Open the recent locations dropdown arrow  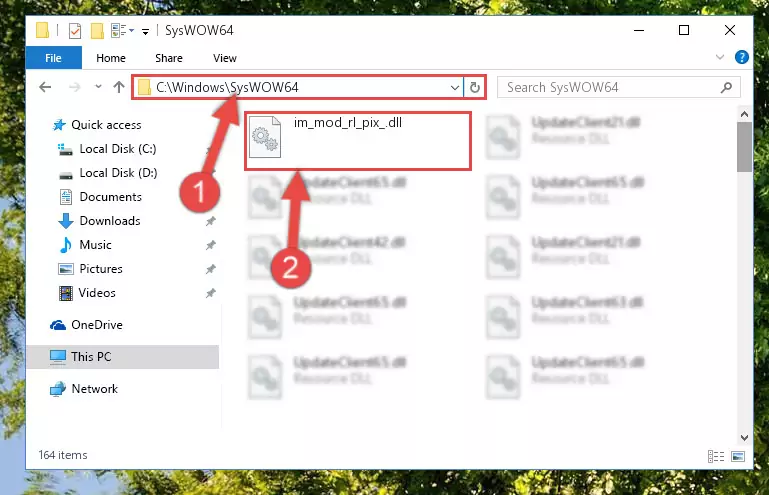coord(98,87)
